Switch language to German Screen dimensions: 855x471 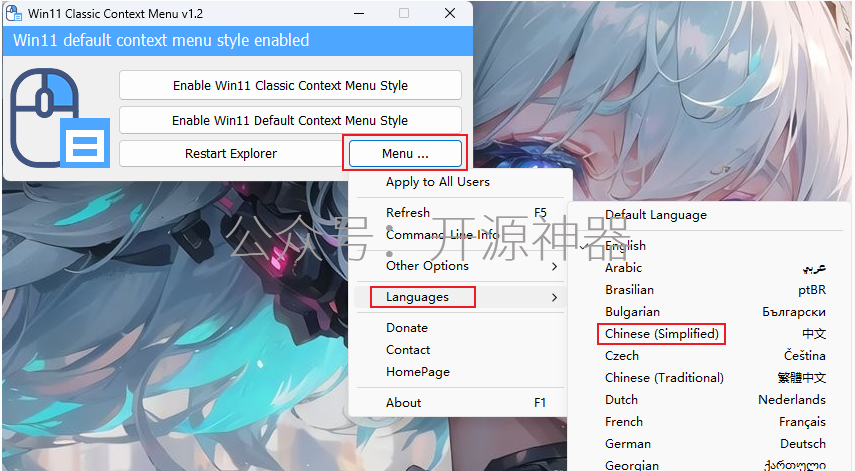[x=709, y=444]
